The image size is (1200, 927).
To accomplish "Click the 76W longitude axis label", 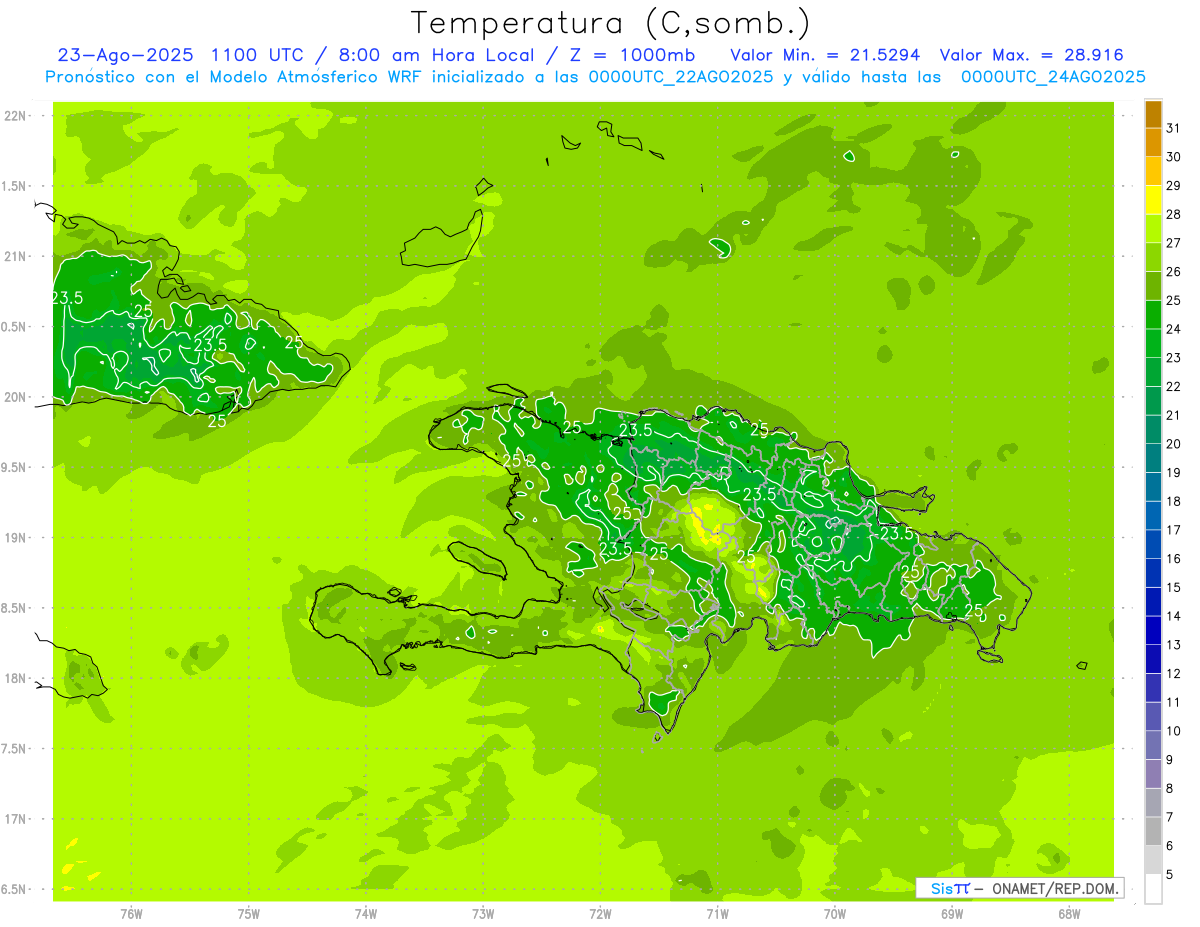I will pos(131,913).
